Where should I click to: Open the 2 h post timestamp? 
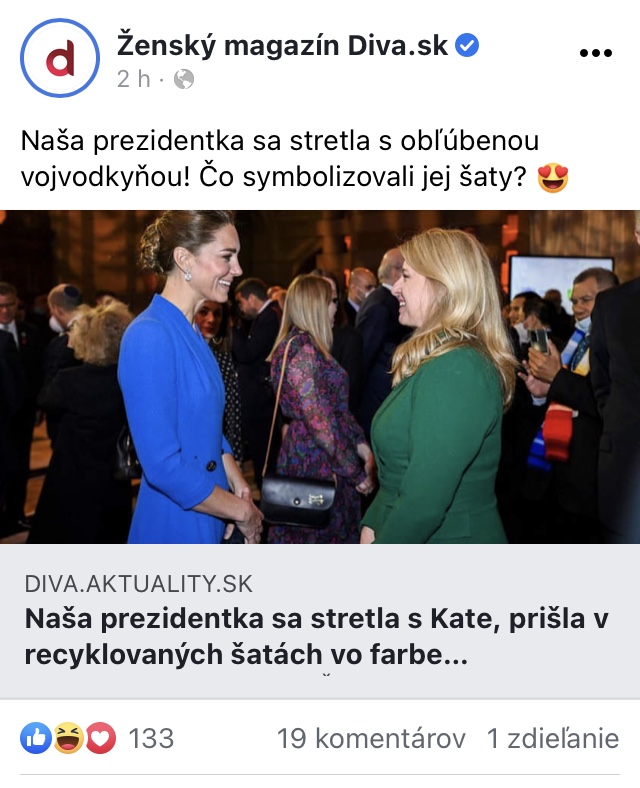(x=134, y=79)
